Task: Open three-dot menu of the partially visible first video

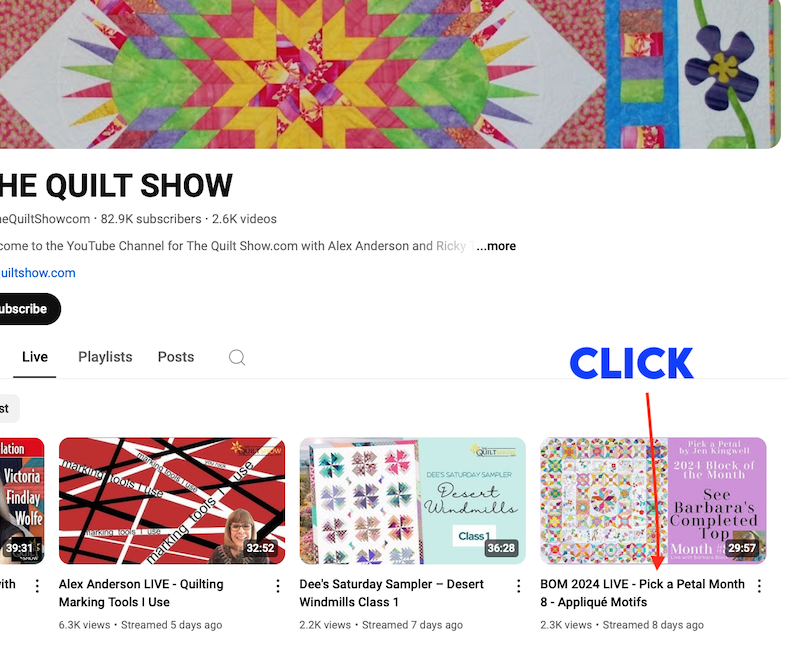Action: click(37, 586)
